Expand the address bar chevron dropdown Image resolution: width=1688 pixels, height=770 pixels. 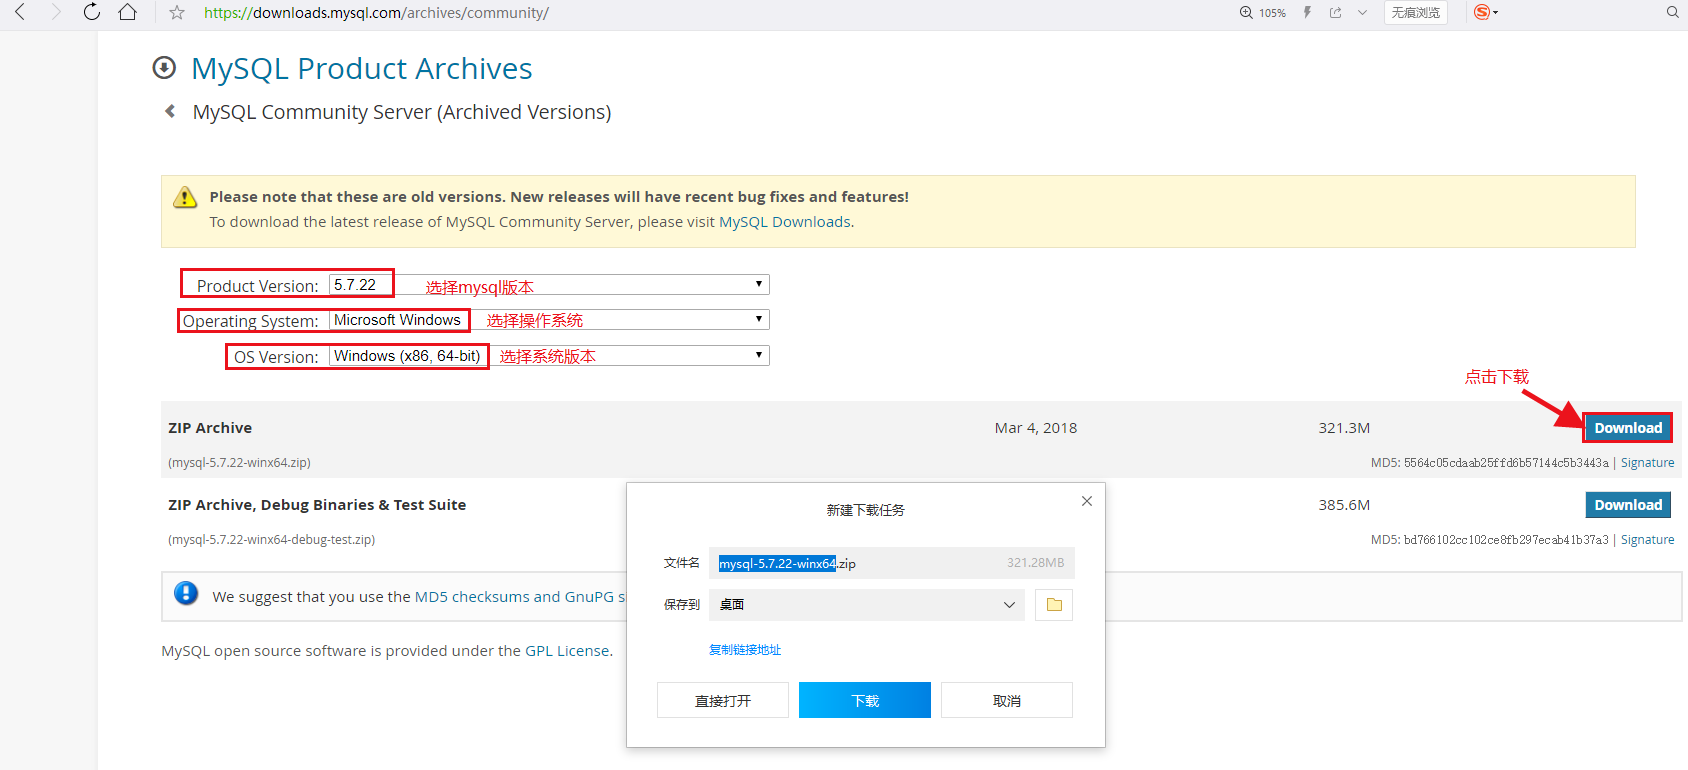click(x=1362, y=13)
